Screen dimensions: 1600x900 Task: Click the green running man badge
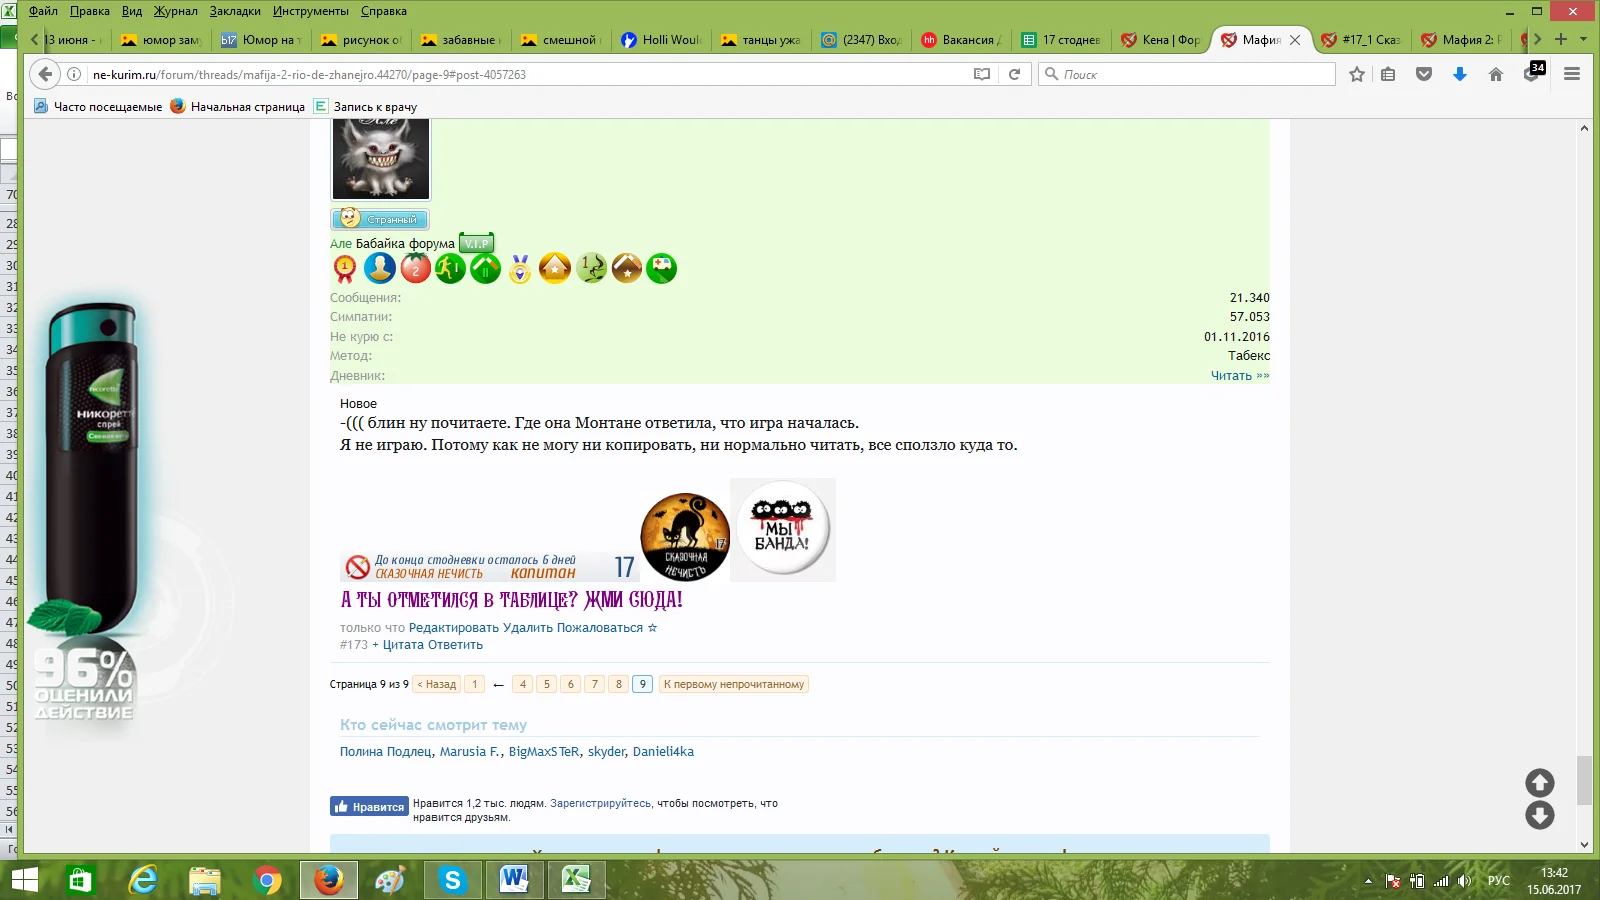(450, 268)
